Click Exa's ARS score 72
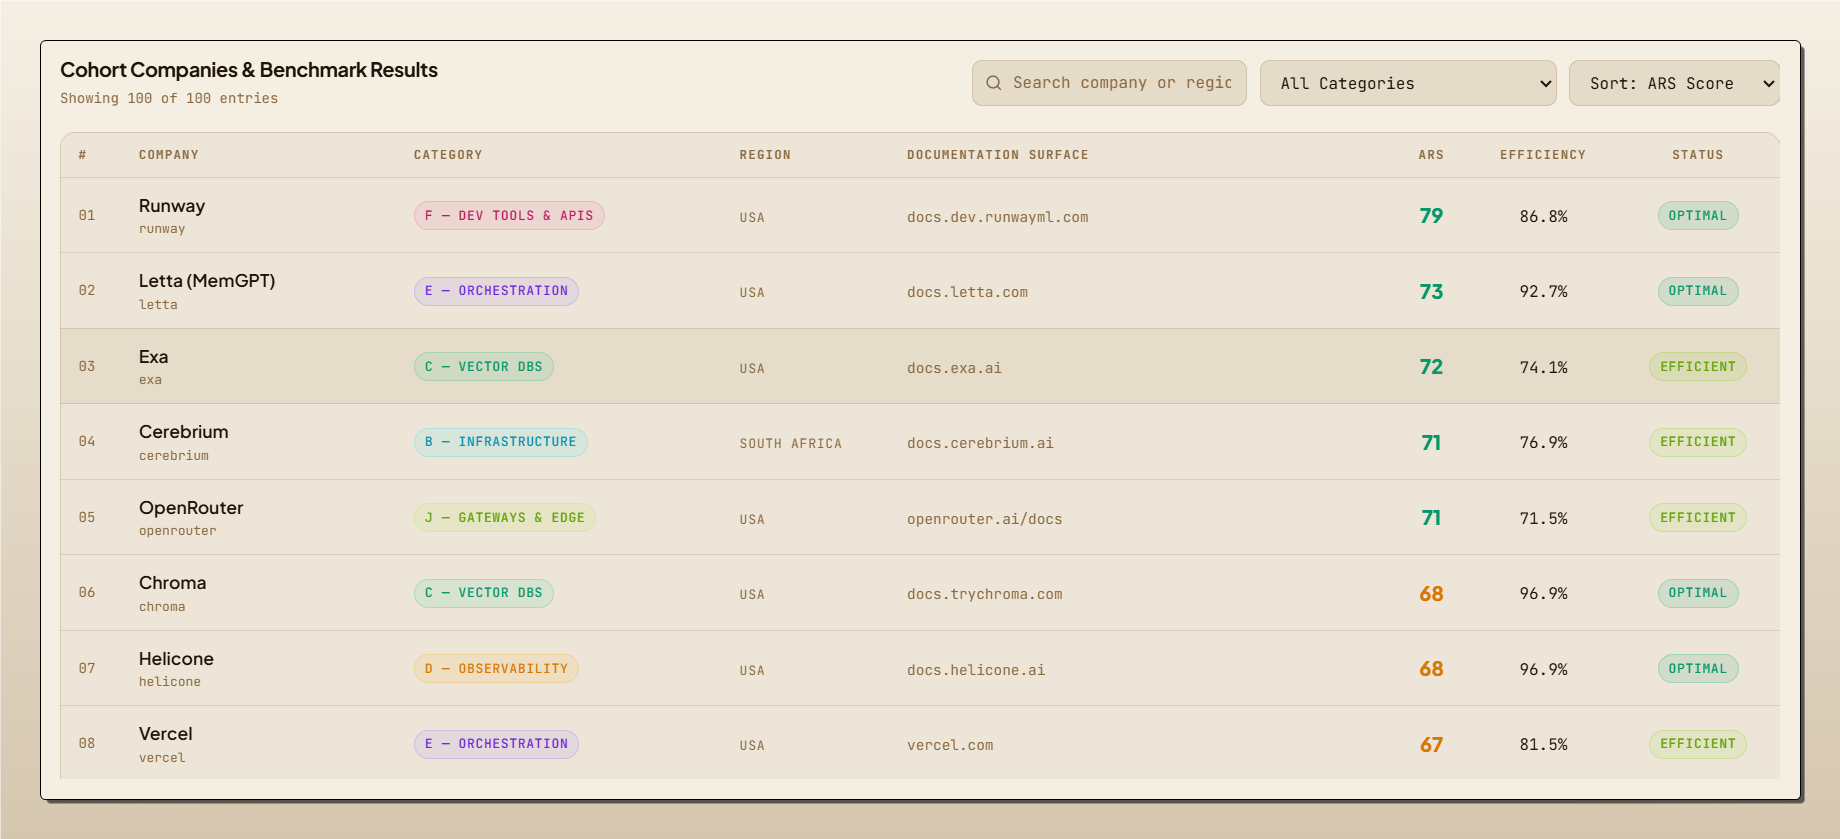Image resolution: width=1840 pixels, height=839 pixels. (1431, 367)
